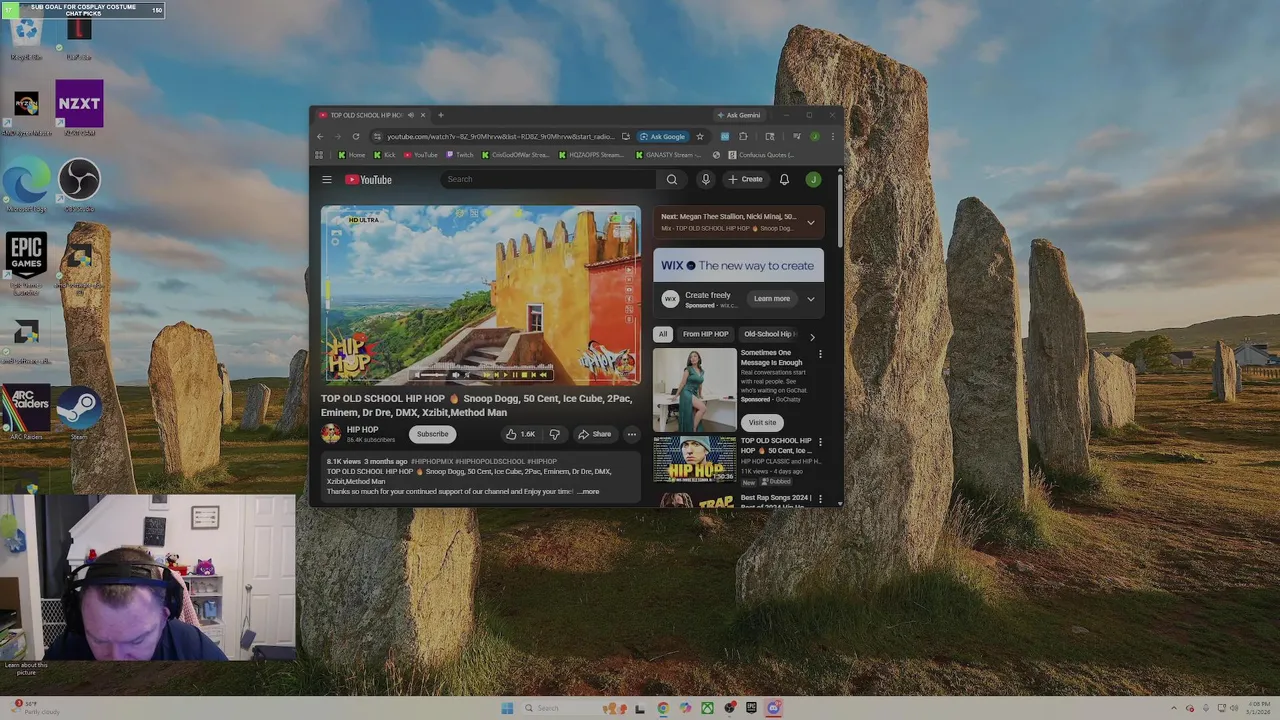Open the green J account avatar on YouTube

pyautogui.click(x=813, y=180)
